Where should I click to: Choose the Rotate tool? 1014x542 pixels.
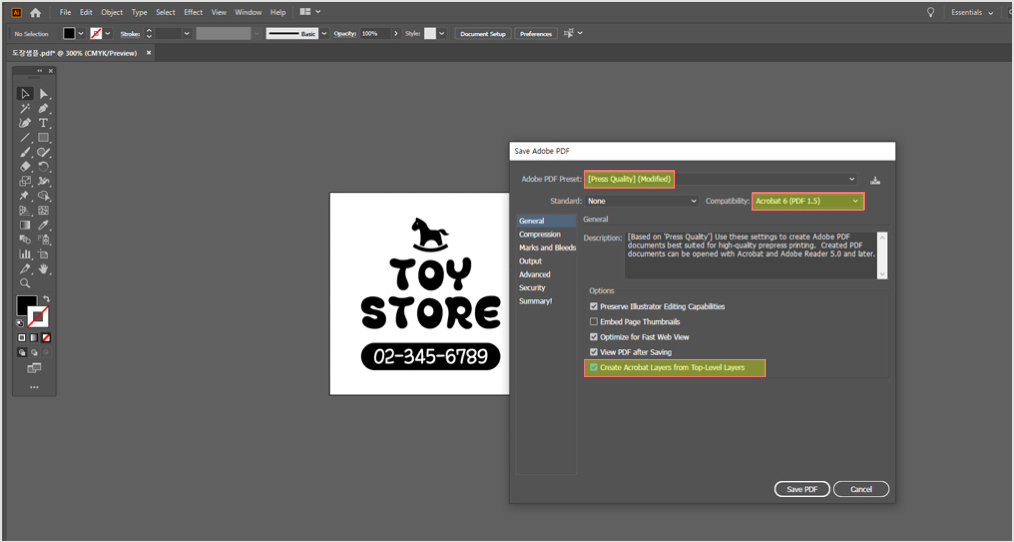[43, 167]
